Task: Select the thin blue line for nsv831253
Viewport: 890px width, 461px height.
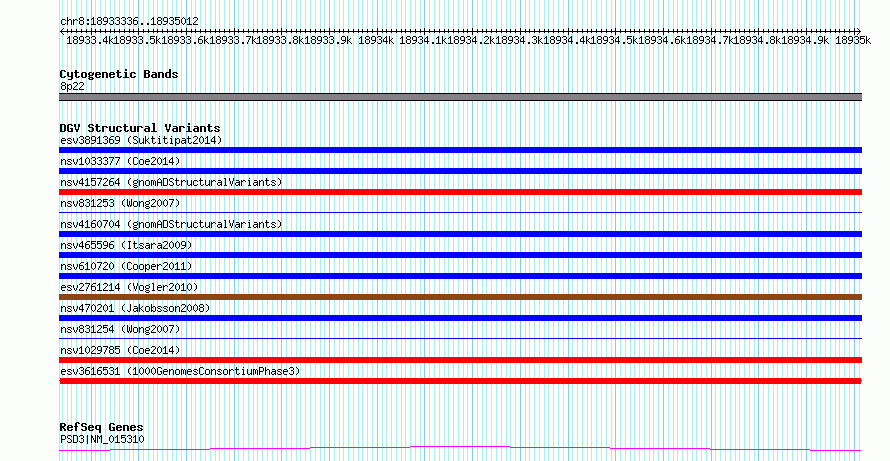Action: (x=460, y=212)
